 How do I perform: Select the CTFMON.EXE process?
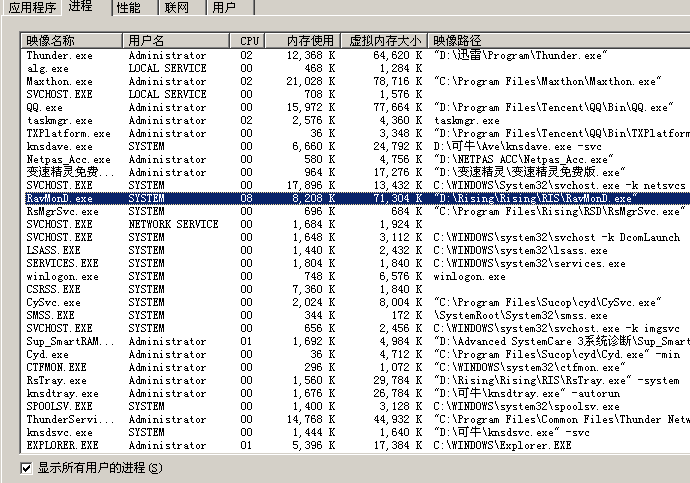coord(356,367)
